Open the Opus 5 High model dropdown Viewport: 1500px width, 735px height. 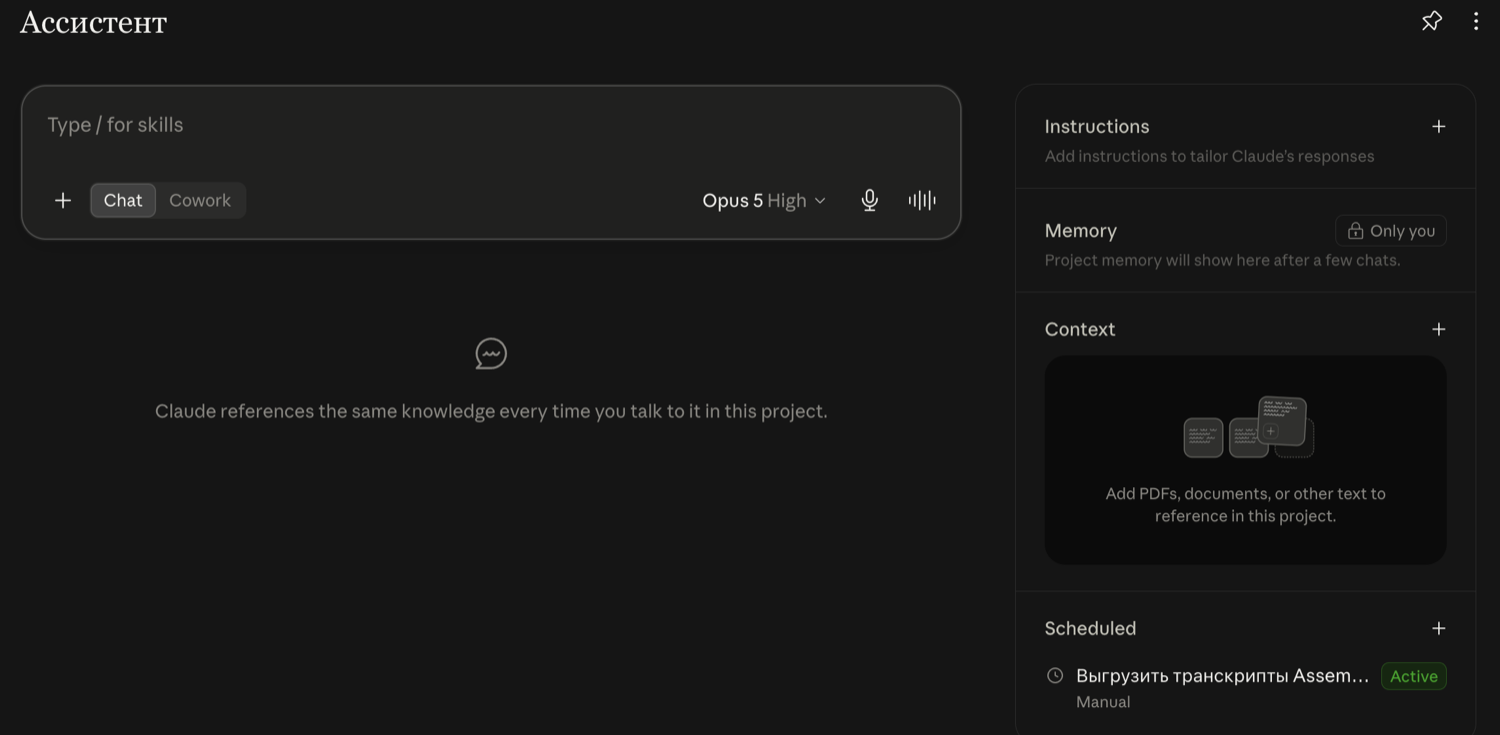[x=764, y=200]
